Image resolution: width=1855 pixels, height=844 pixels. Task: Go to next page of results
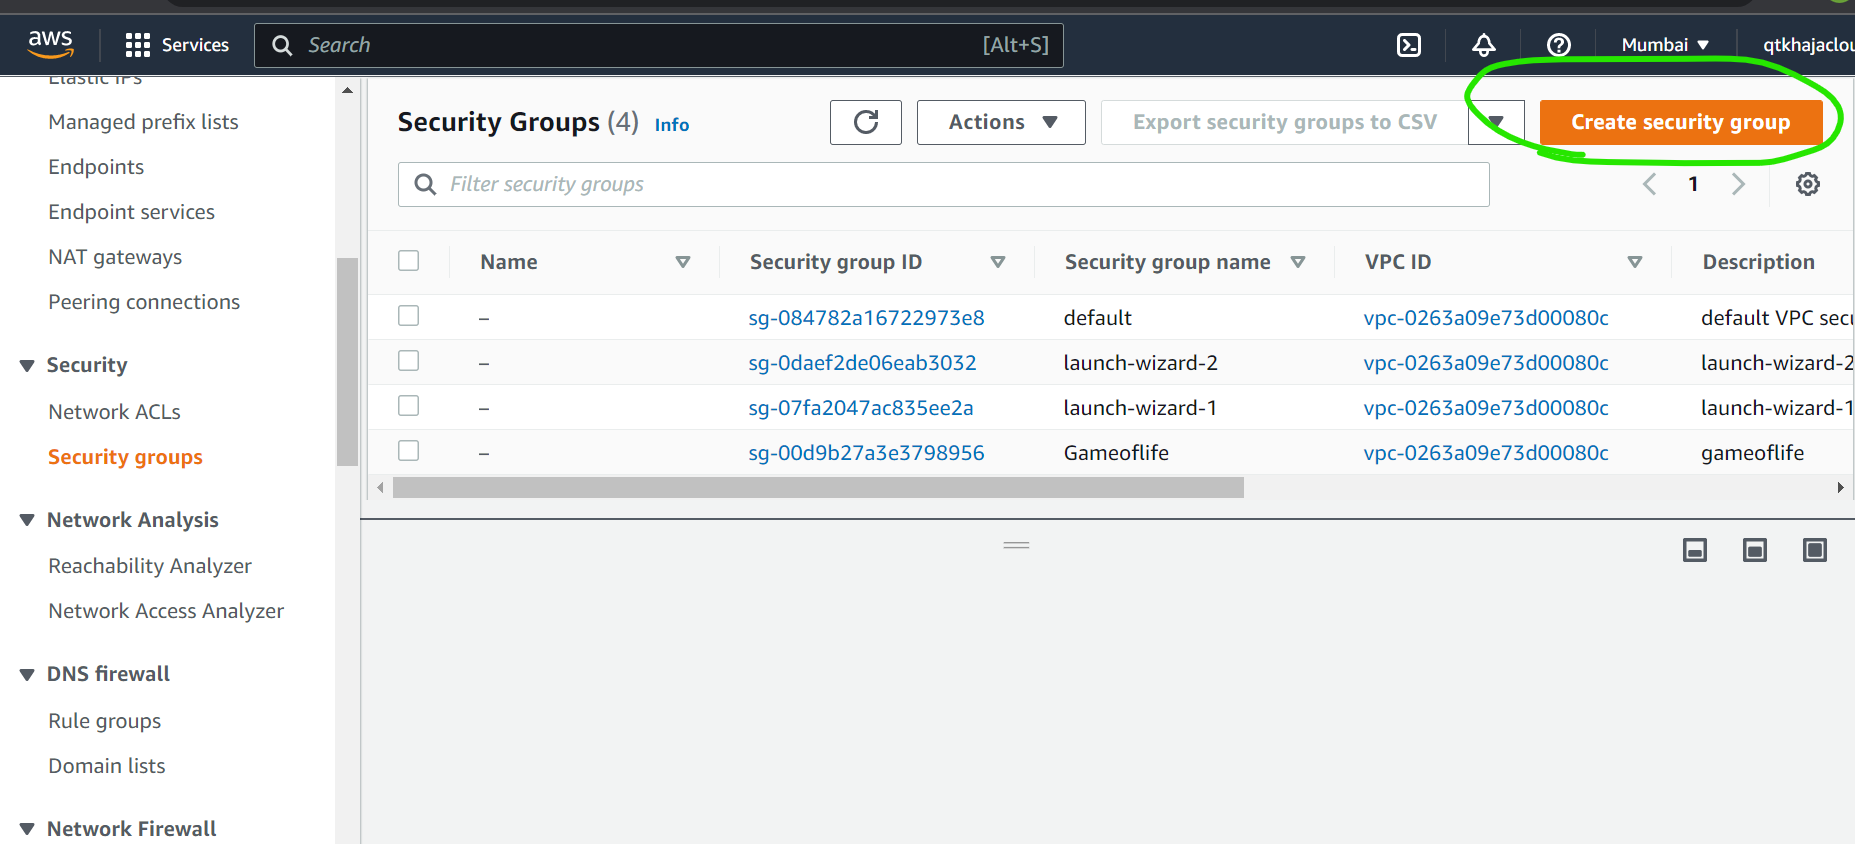[1738, 184]
